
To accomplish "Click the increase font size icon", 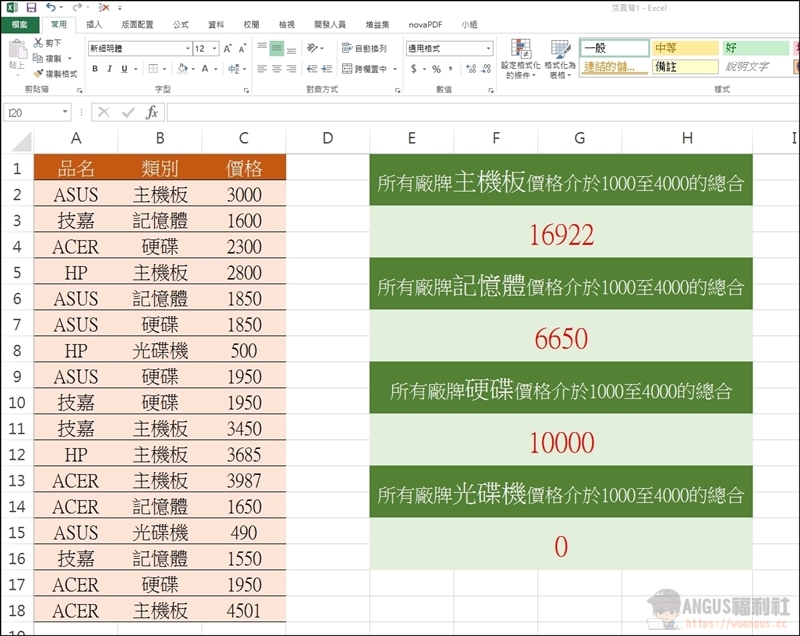I will 228,48.
